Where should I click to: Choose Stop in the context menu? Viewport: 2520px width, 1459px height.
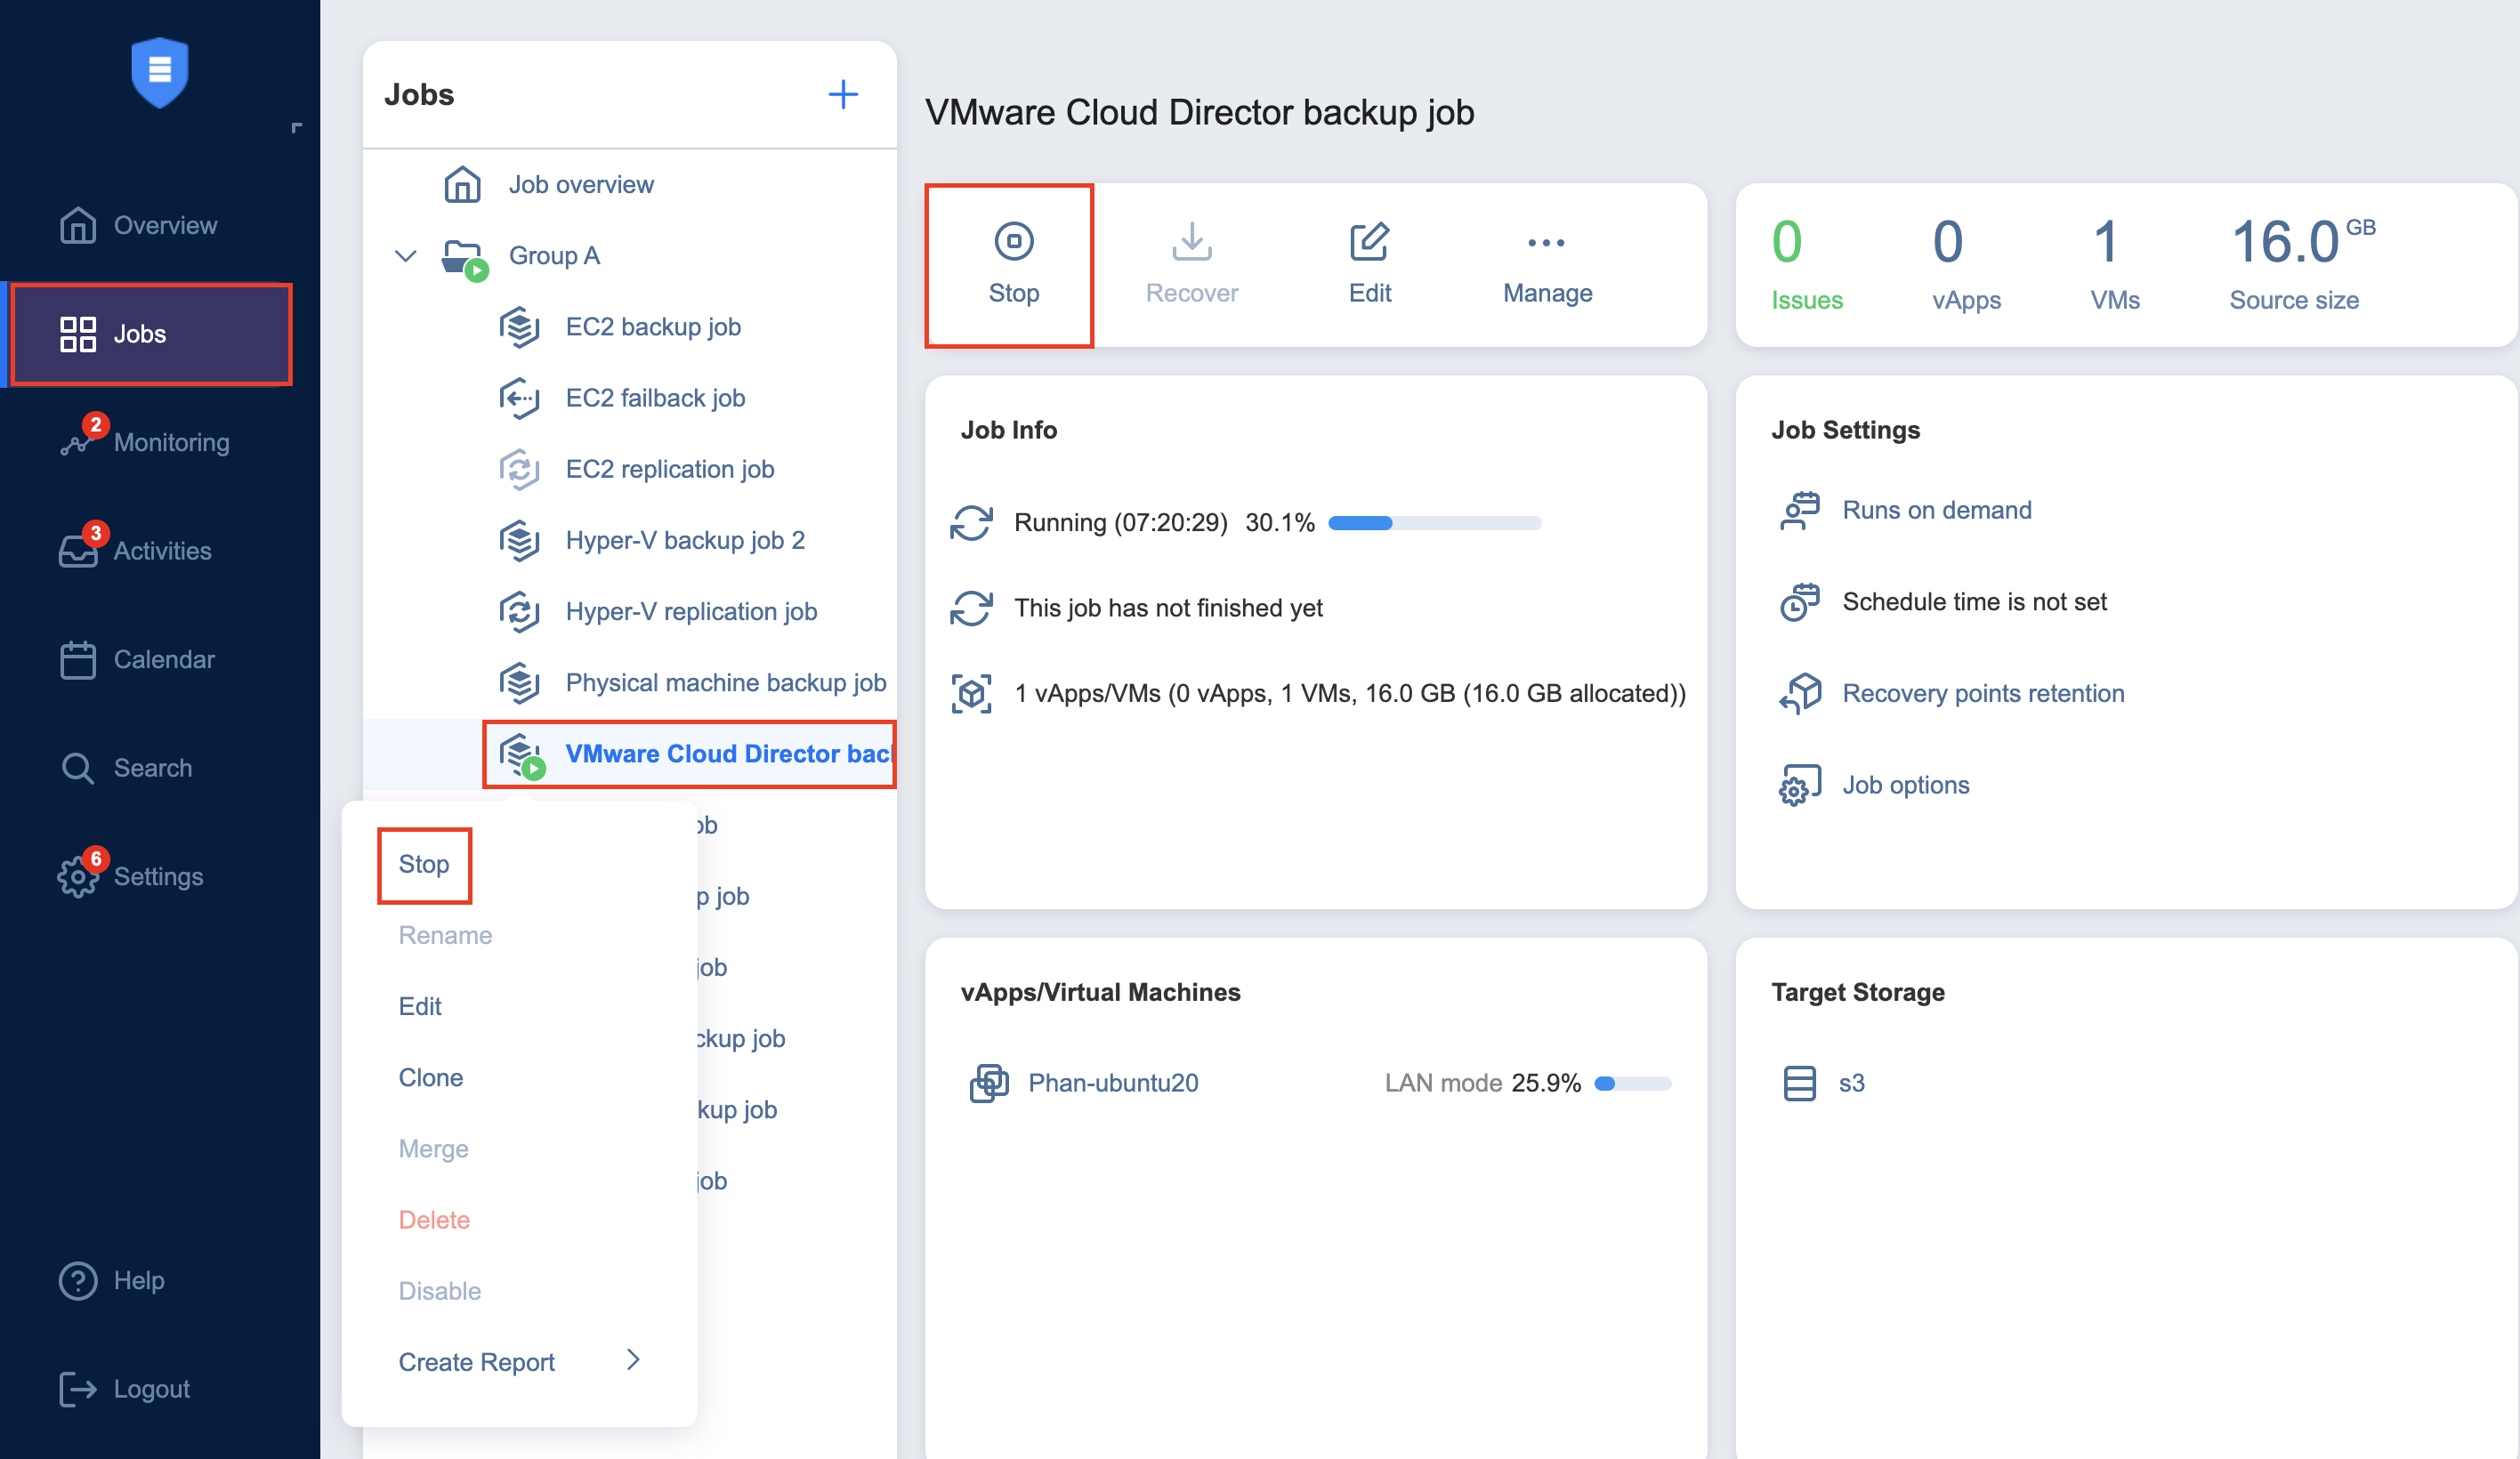pos(424,864)
